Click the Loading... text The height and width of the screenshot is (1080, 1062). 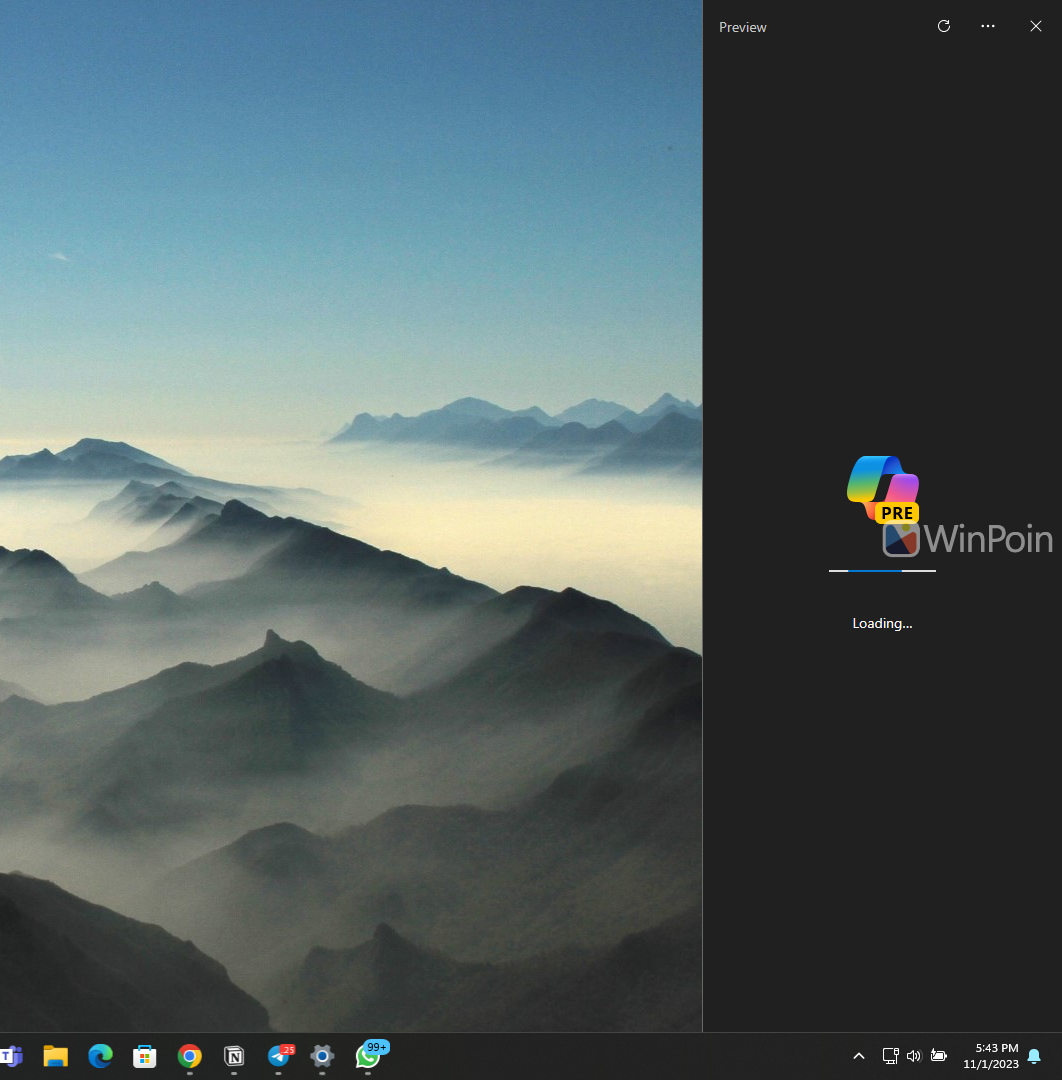pos(882,623)
